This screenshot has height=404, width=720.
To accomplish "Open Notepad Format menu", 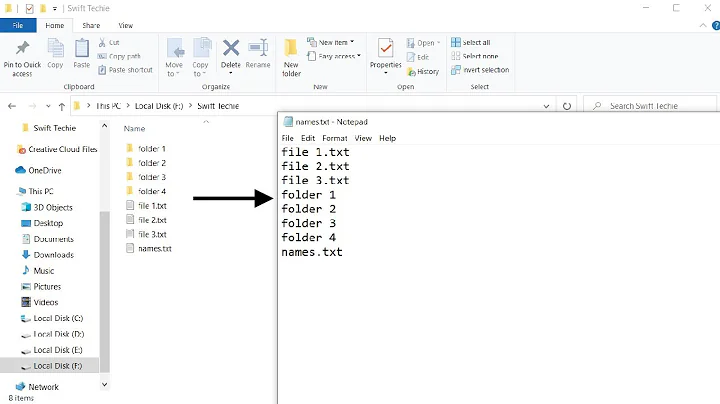I will [335, 138].
